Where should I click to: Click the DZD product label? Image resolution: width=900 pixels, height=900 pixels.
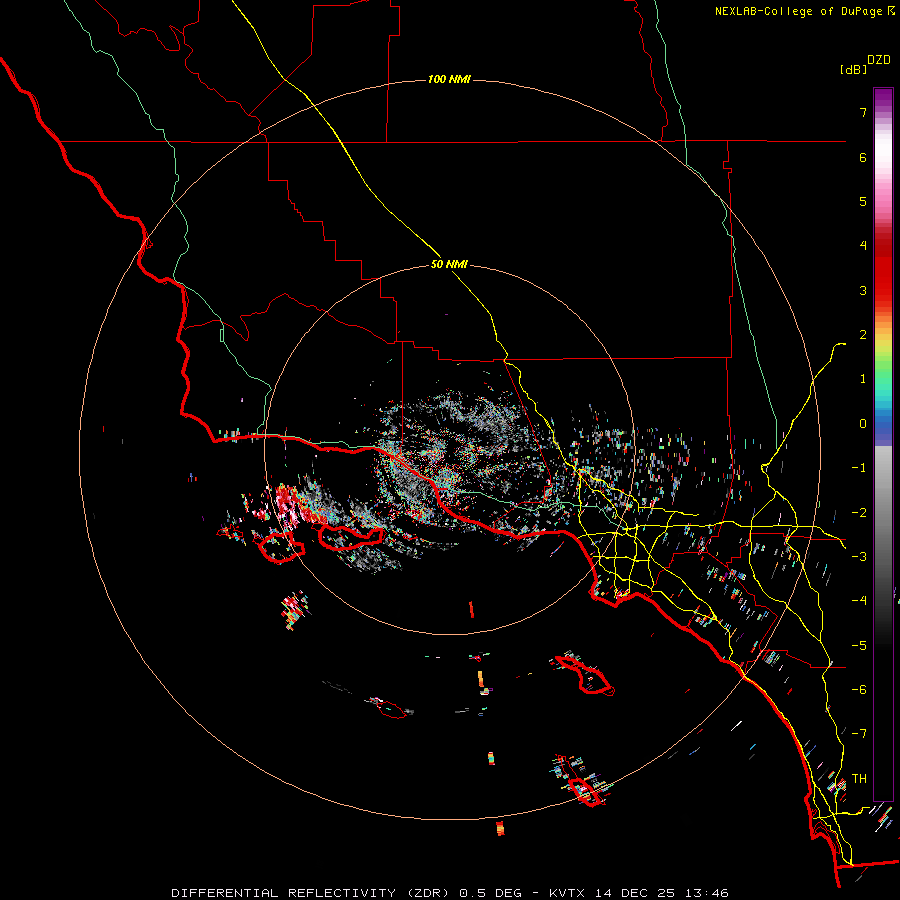click(x=879, y=60)
